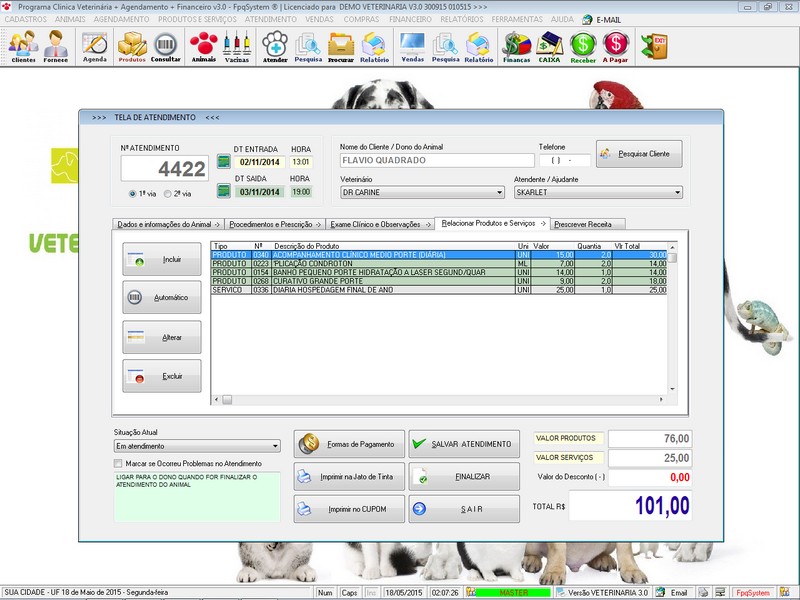
Task: Click the Telefone input field
Action: [565, 160]
